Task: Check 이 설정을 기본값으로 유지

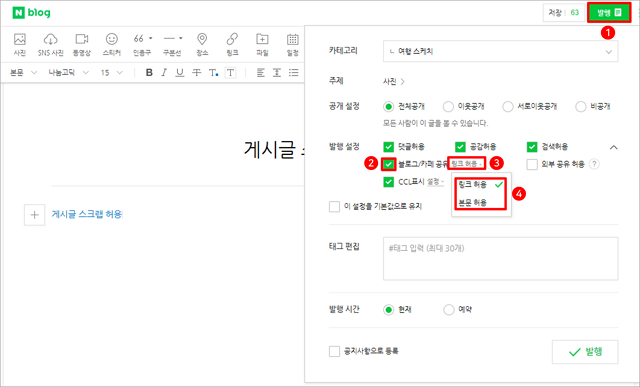Action: click(334, 206)
